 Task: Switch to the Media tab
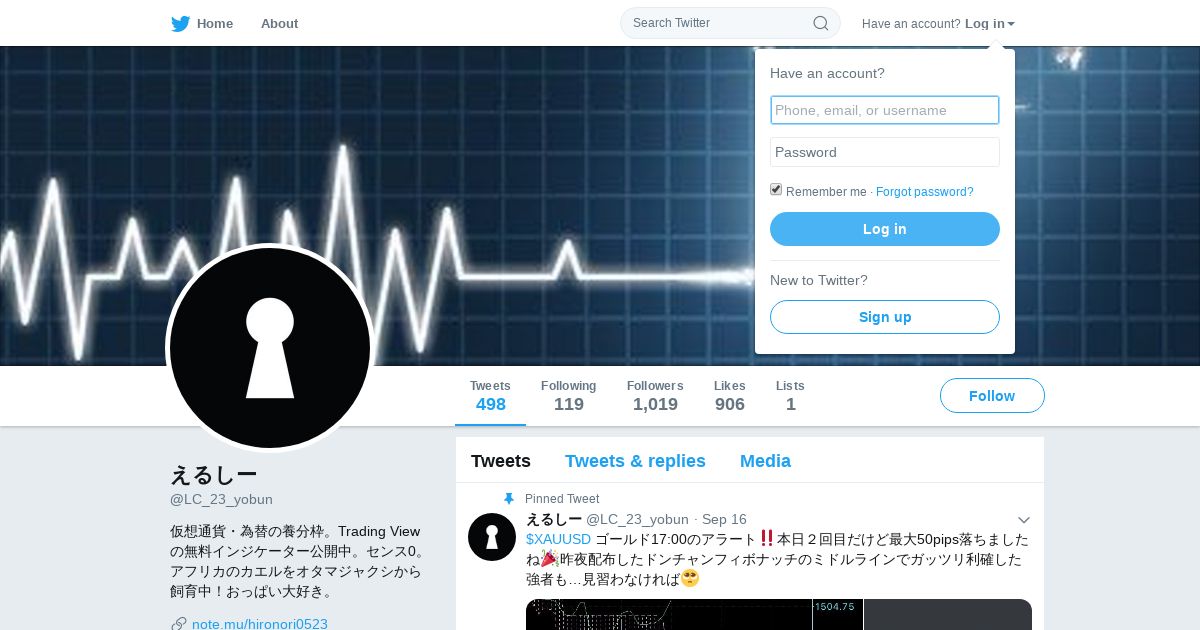(x=765, y=461)
